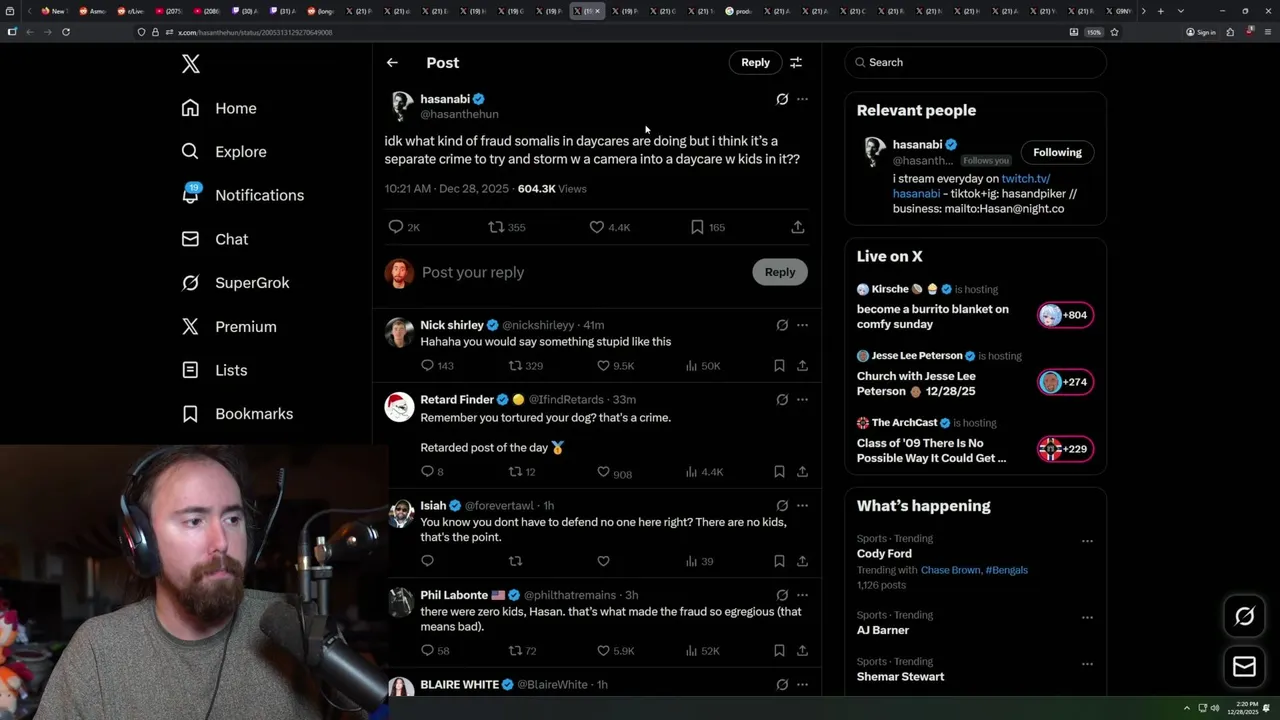Open Premium in the sidebar

click(x=229, y=326)
